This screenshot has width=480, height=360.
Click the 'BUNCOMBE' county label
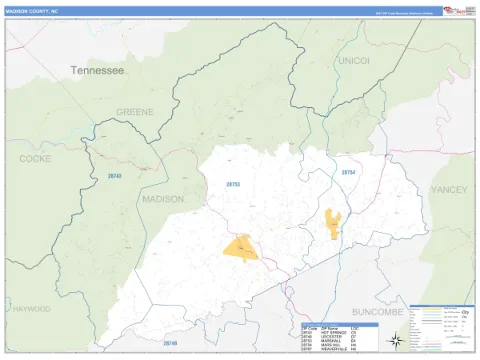(378, 312)
